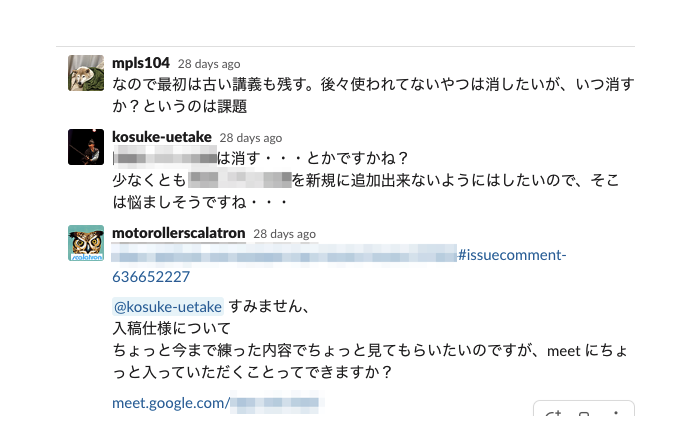The image size is (682, 444).
Task: Open the mpls104 username profile
Action: tap(141, 63)
